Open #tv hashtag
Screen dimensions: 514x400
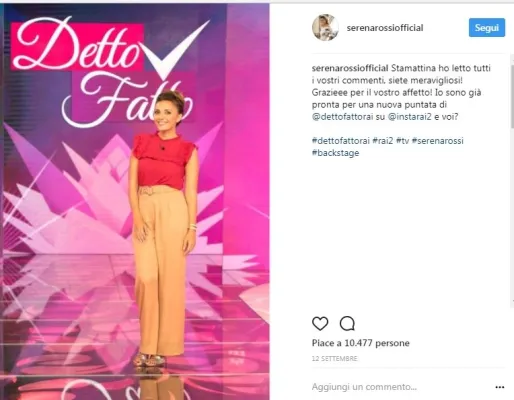point(402,141)
